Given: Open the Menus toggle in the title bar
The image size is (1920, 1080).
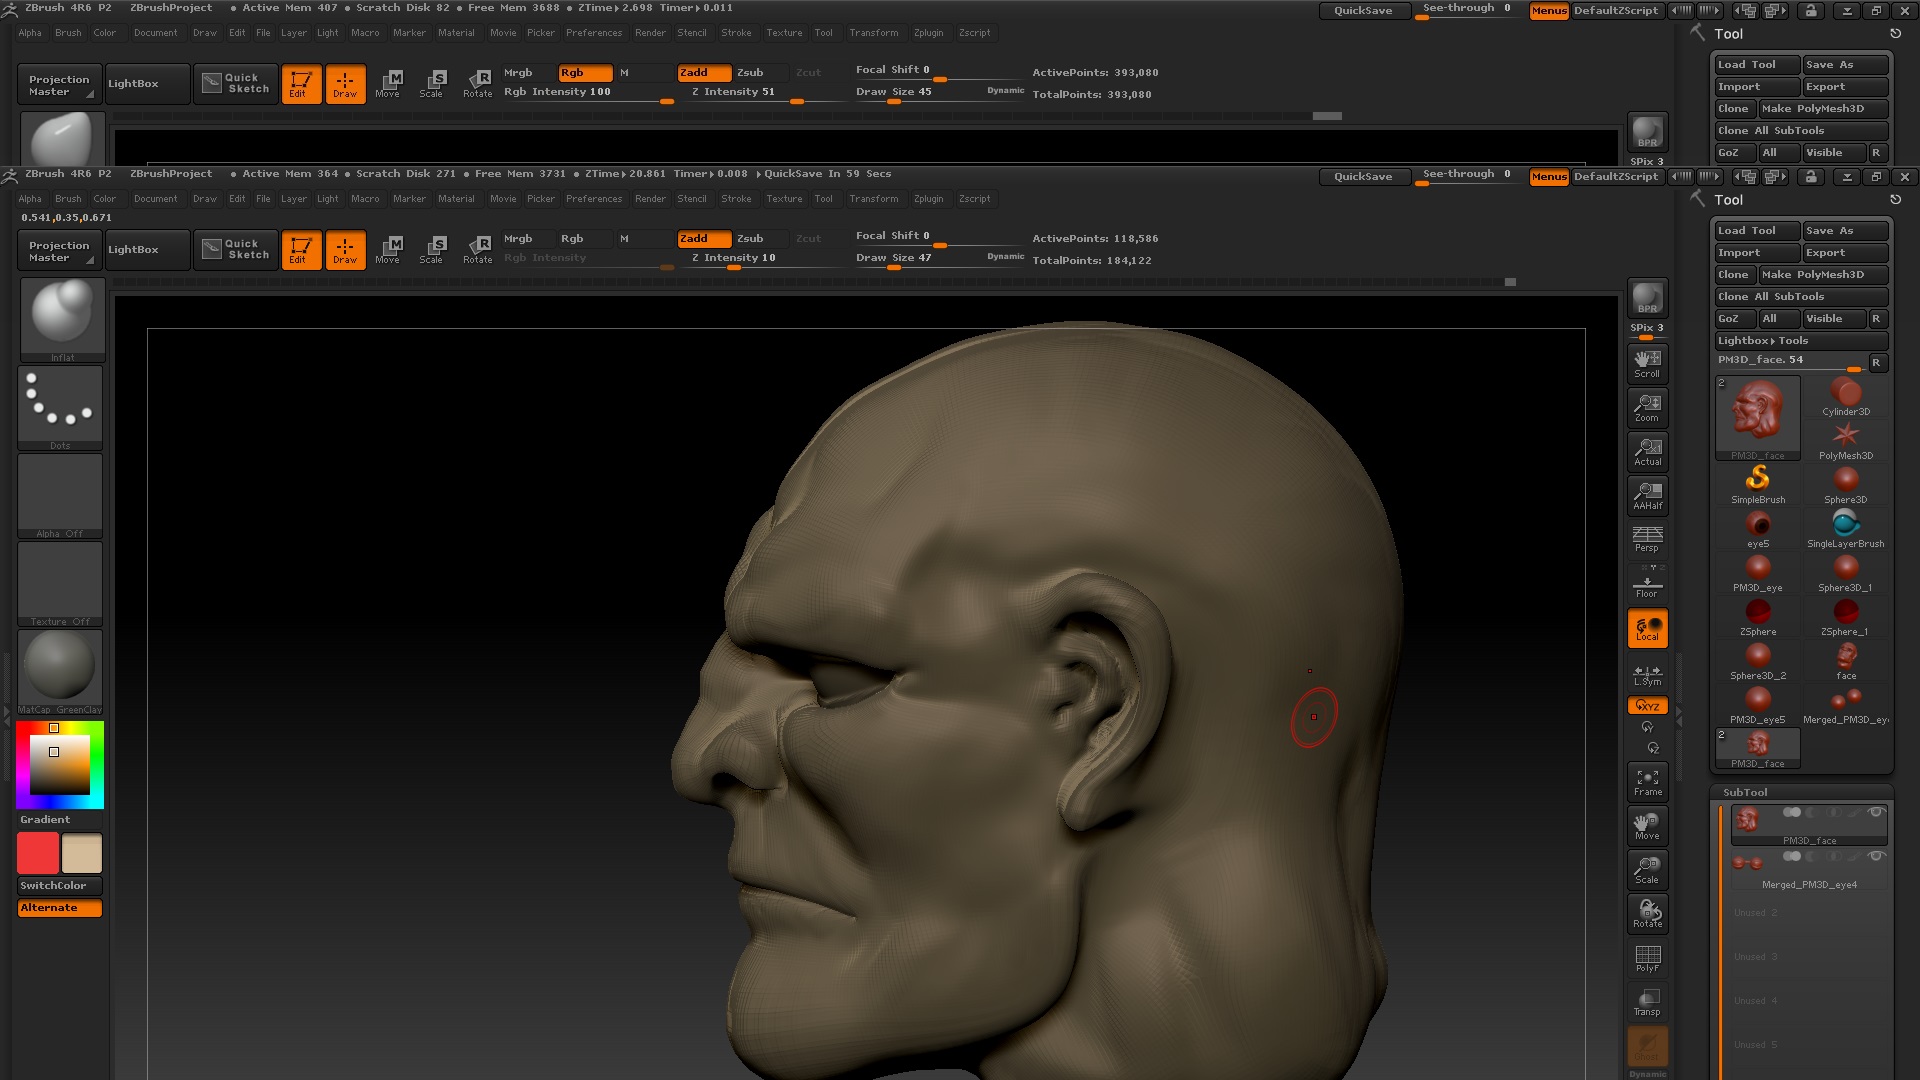Looking at the screenshot, I should (x=1549, y=176).
